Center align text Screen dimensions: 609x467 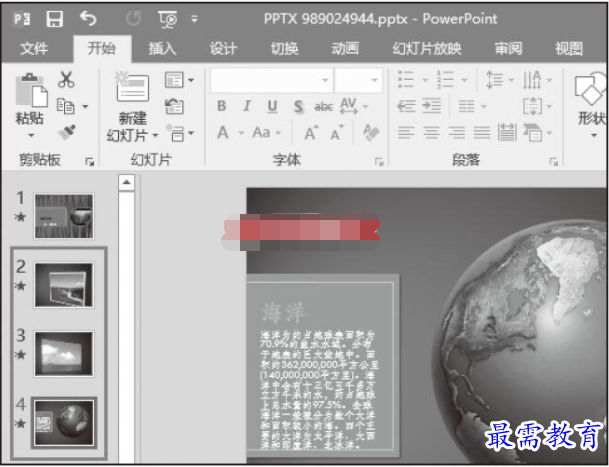pyautogui.click(x=432, y=133)
